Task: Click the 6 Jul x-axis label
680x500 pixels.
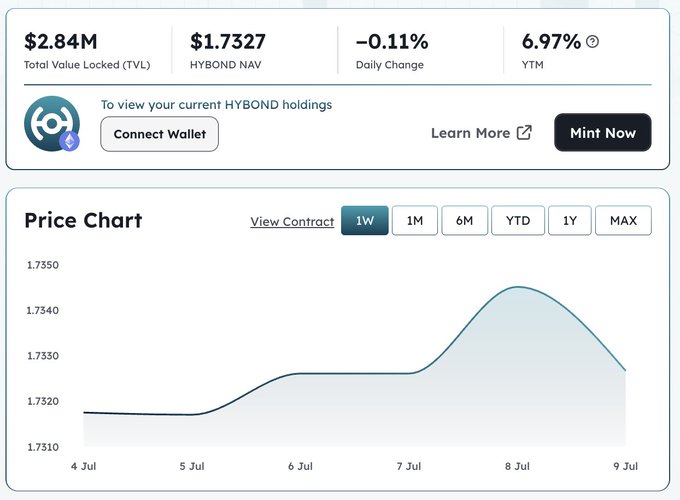Action: click(300, 466)
